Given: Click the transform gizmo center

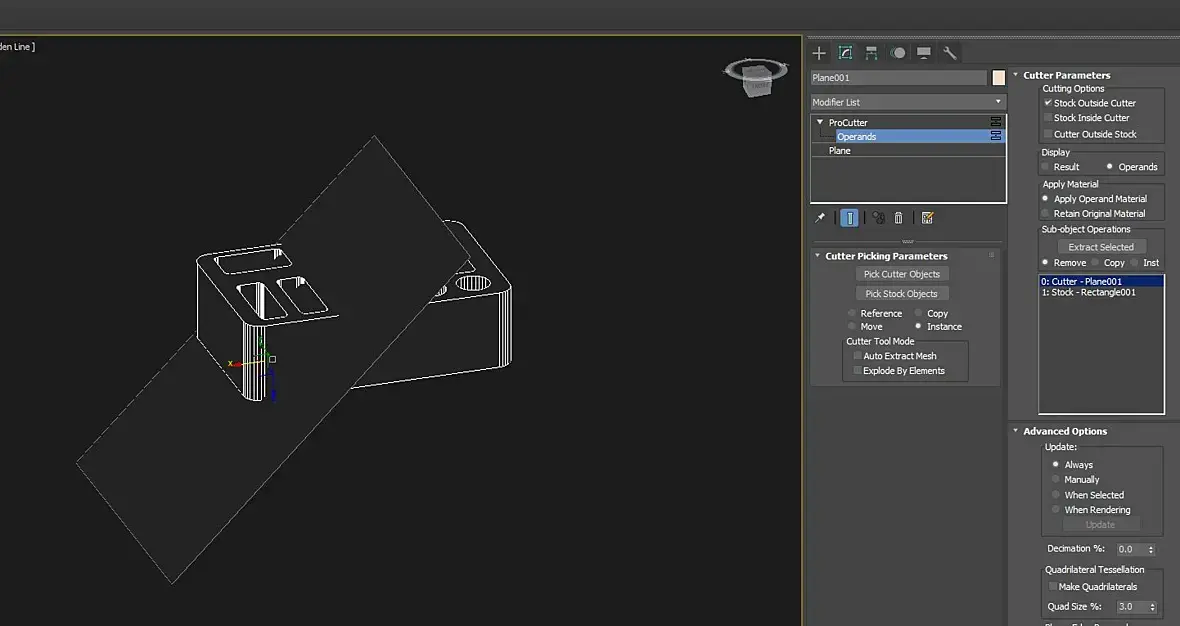Looking at the screenshot, I should tap(272, 360).
